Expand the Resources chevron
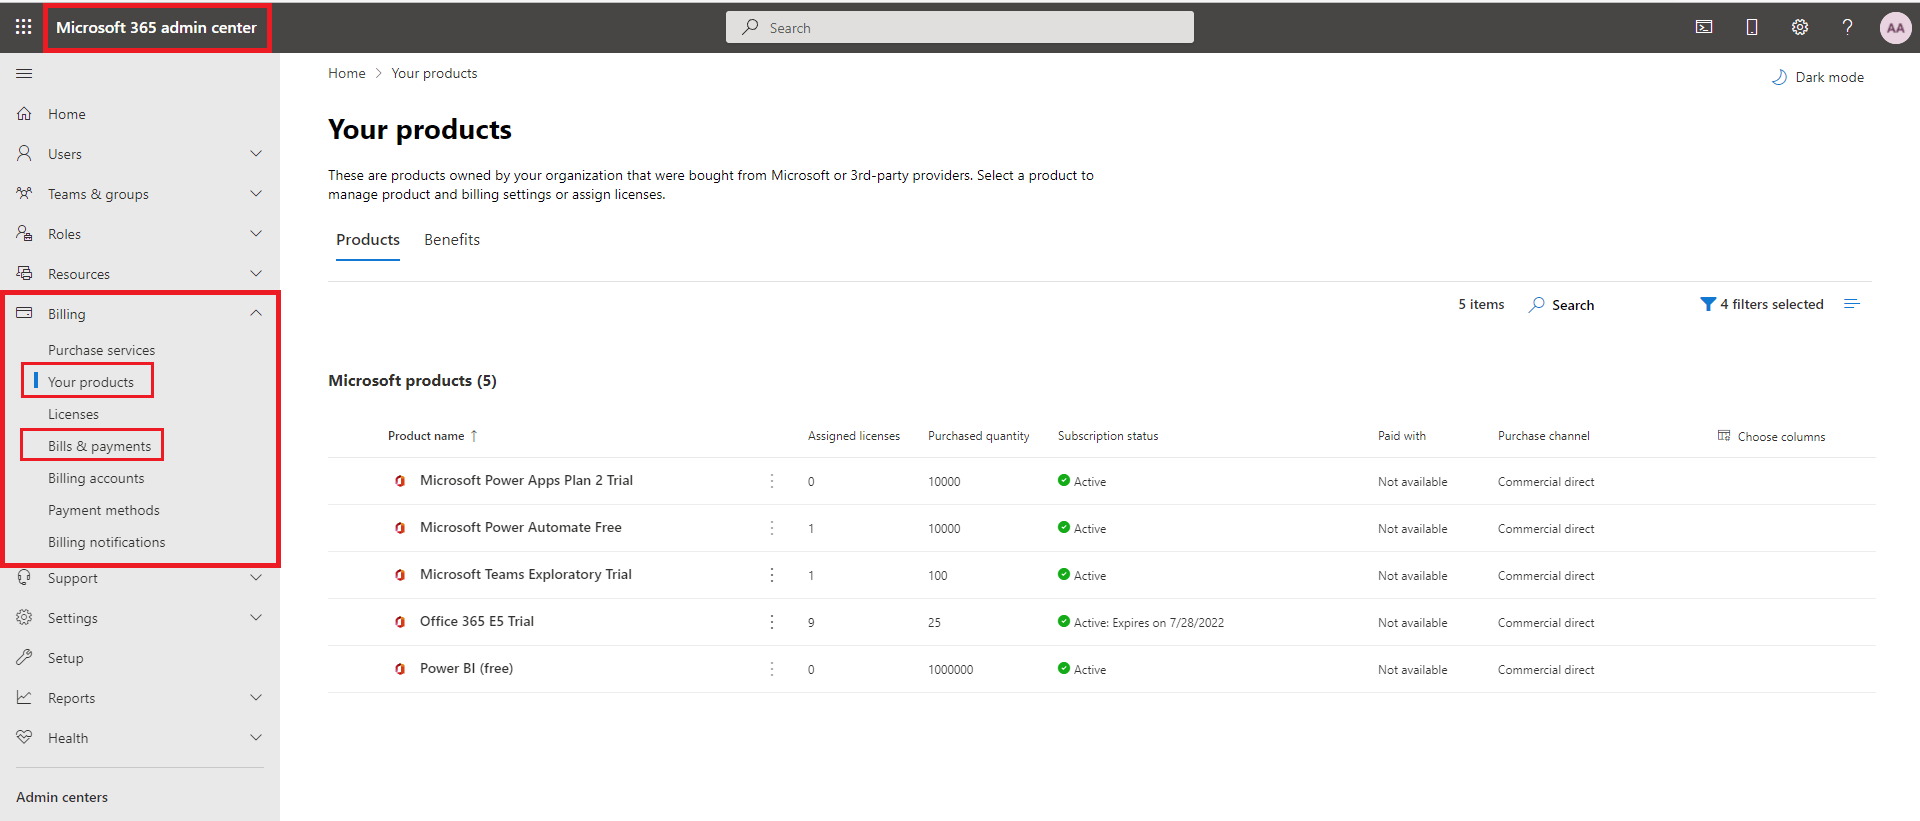 pos(256,273)
